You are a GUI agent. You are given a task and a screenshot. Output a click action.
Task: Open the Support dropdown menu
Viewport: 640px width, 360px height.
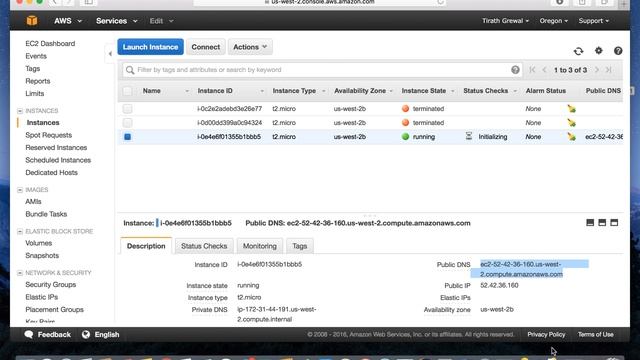593,21
